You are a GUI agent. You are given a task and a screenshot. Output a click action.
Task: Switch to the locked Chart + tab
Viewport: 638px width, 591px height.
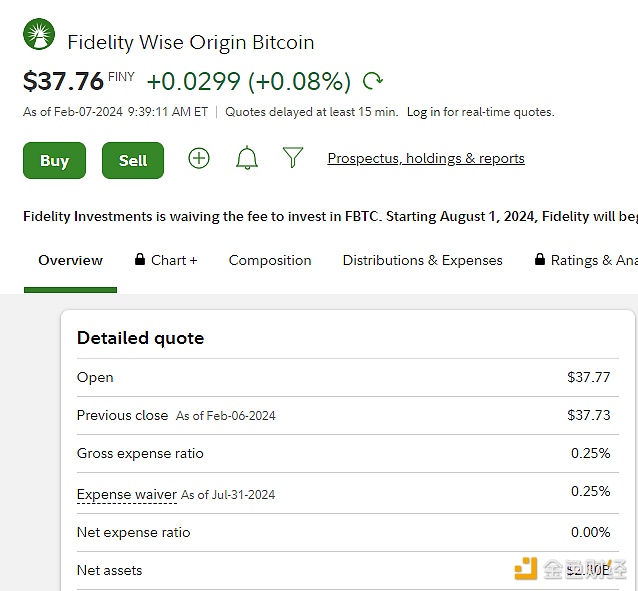tap(166, 260)
